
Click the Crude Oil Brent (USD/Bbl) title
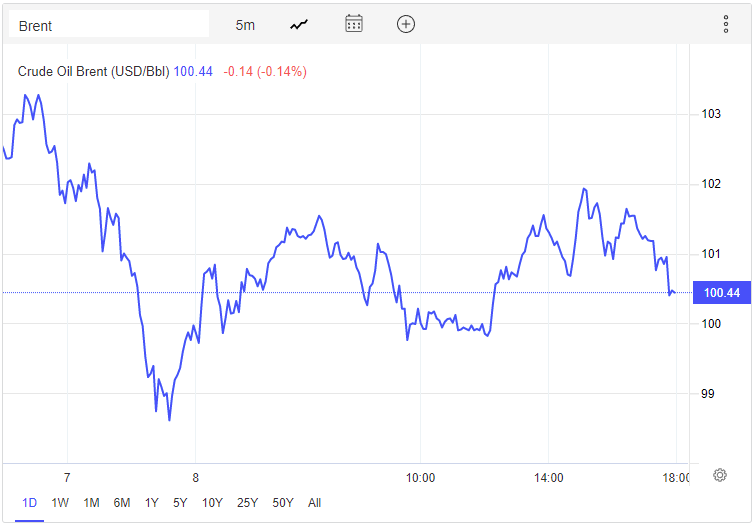click(94, 71)
